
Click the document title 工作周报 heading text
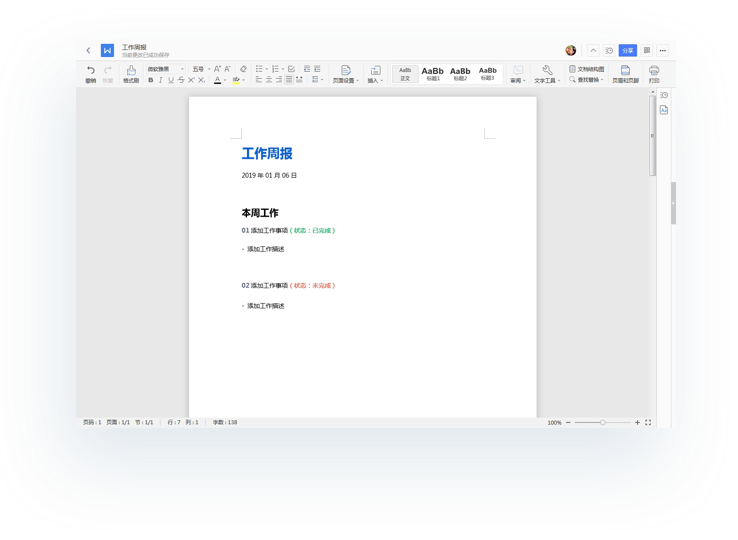pos(267,153)
